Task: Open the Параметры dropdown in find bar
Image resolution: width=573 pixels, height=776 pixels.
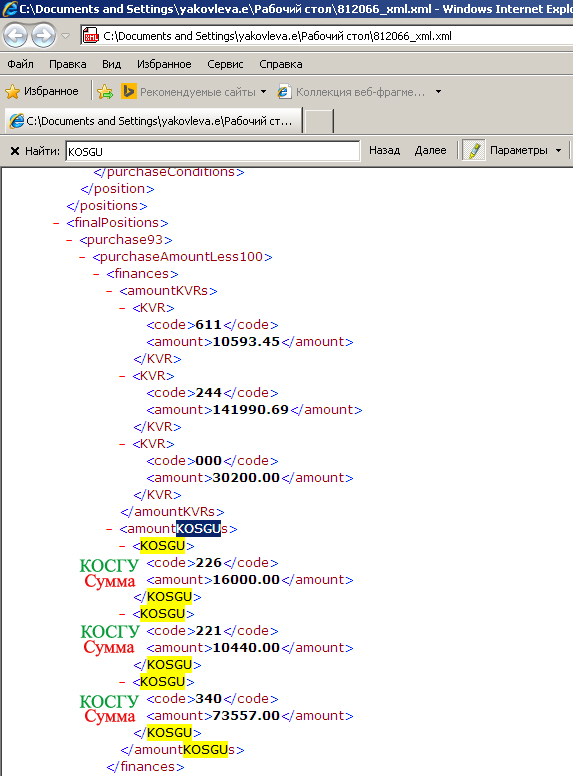Action: [x=525, y=150]
